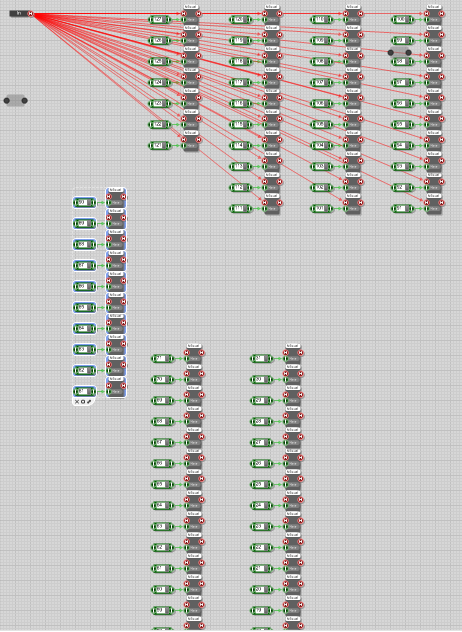462x632 pixels.
Task: Select the In module block
Action: (x=19, y=14)
